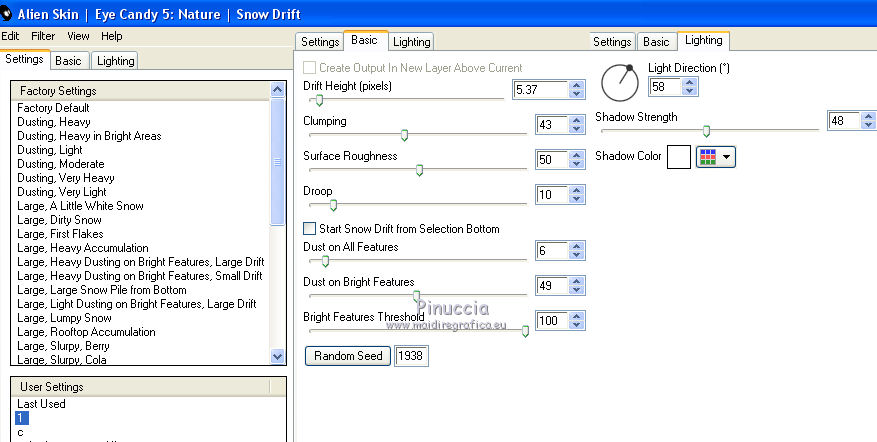This screenshot has width=877, height=442.
Task: Click the Shadow Strength slider handle
Action: [x=706, y=131]
